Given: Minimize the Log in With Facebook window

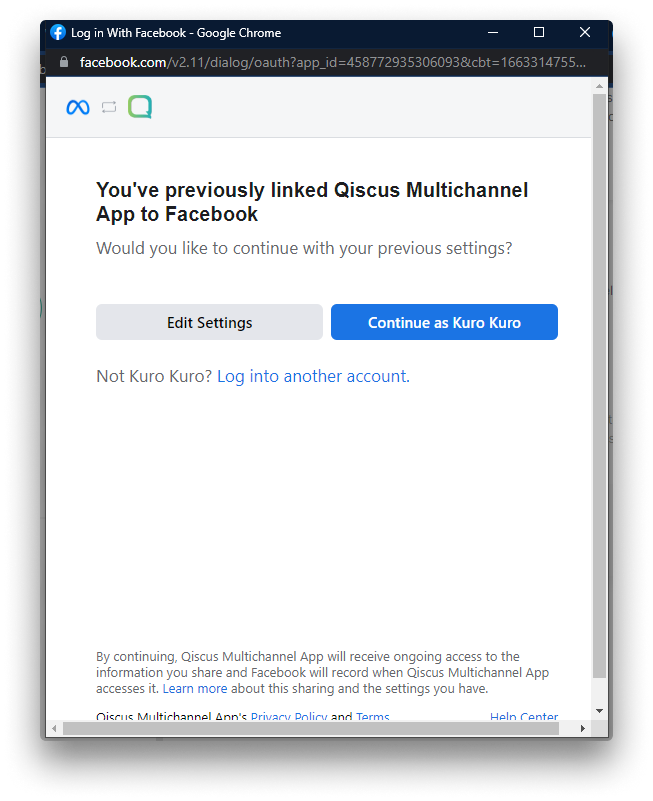Looking at the screenshot, I should [x=493, y=33].
